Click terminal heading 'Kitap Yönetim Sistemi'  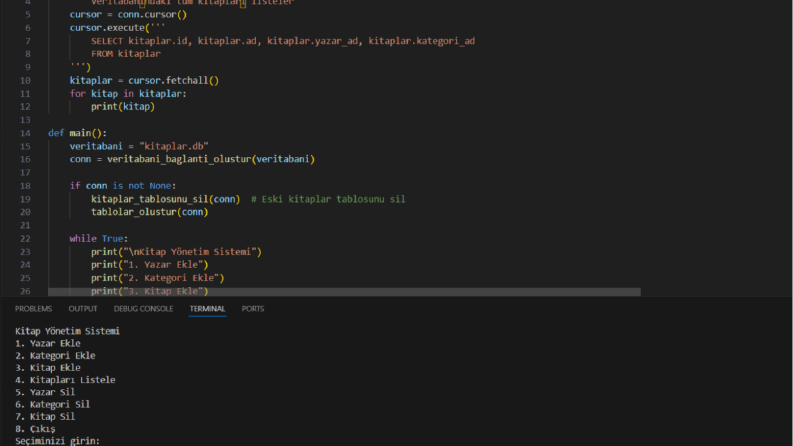(x=67, y=331)
